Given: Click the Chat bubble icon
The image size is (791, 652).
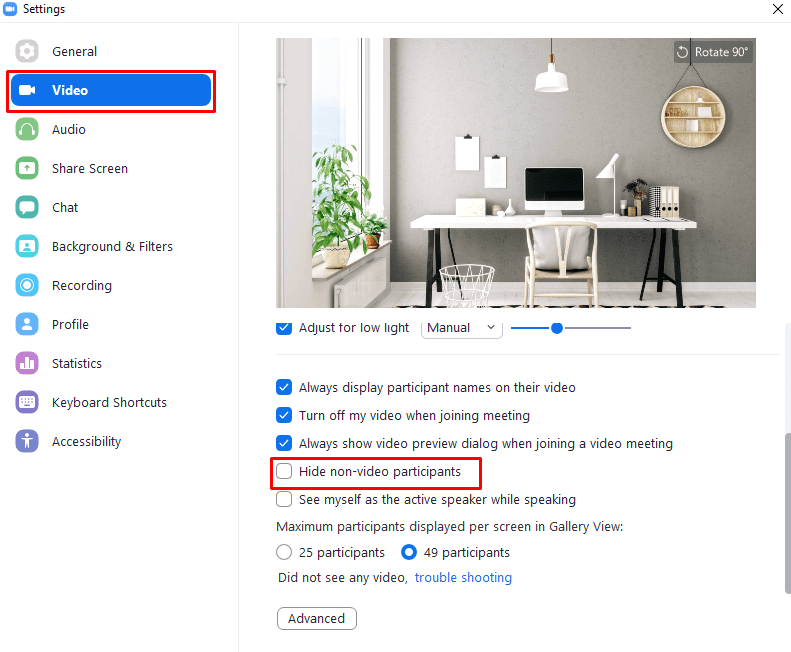Looking at the screenshot, I should tap(27, 207).
